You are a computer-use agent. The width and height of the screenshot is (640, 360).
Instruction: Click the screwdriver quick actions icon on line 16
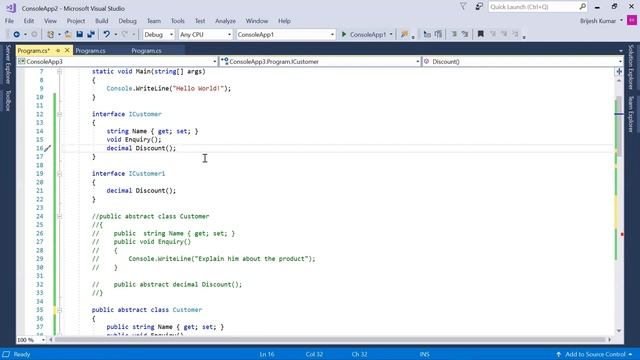coord(48,148)
